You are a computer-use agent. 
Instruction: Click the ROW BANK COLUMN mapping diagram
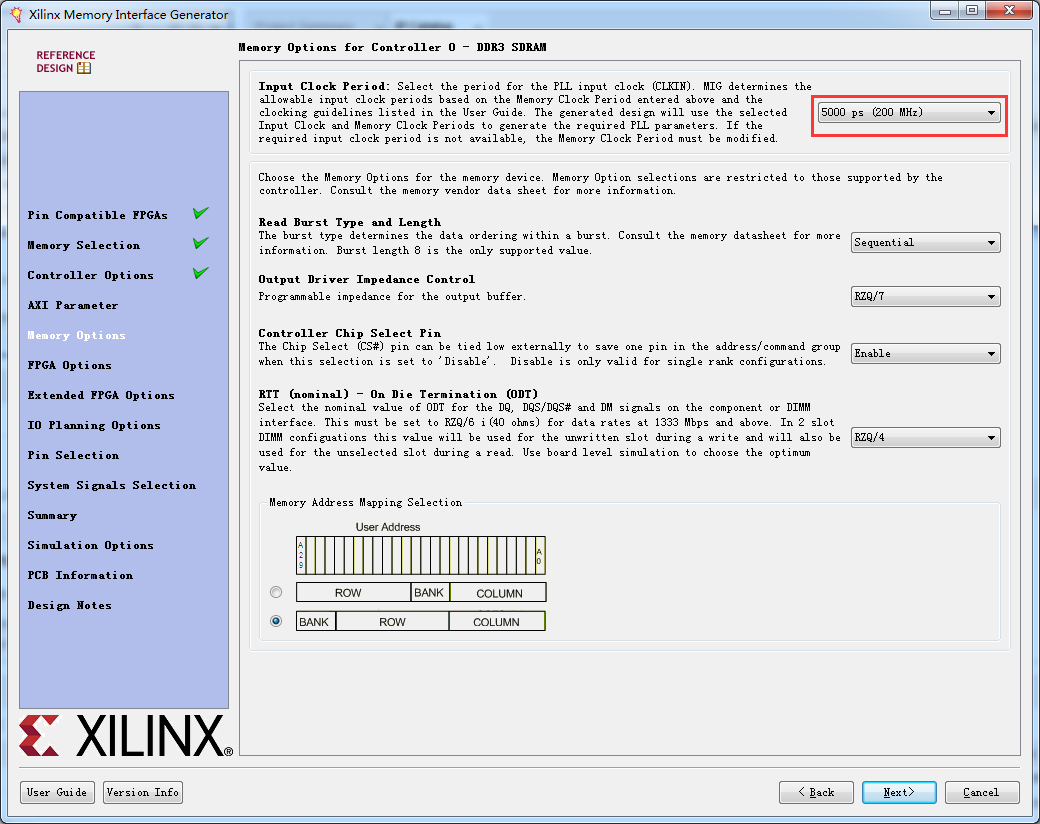(x=421, y=592)
